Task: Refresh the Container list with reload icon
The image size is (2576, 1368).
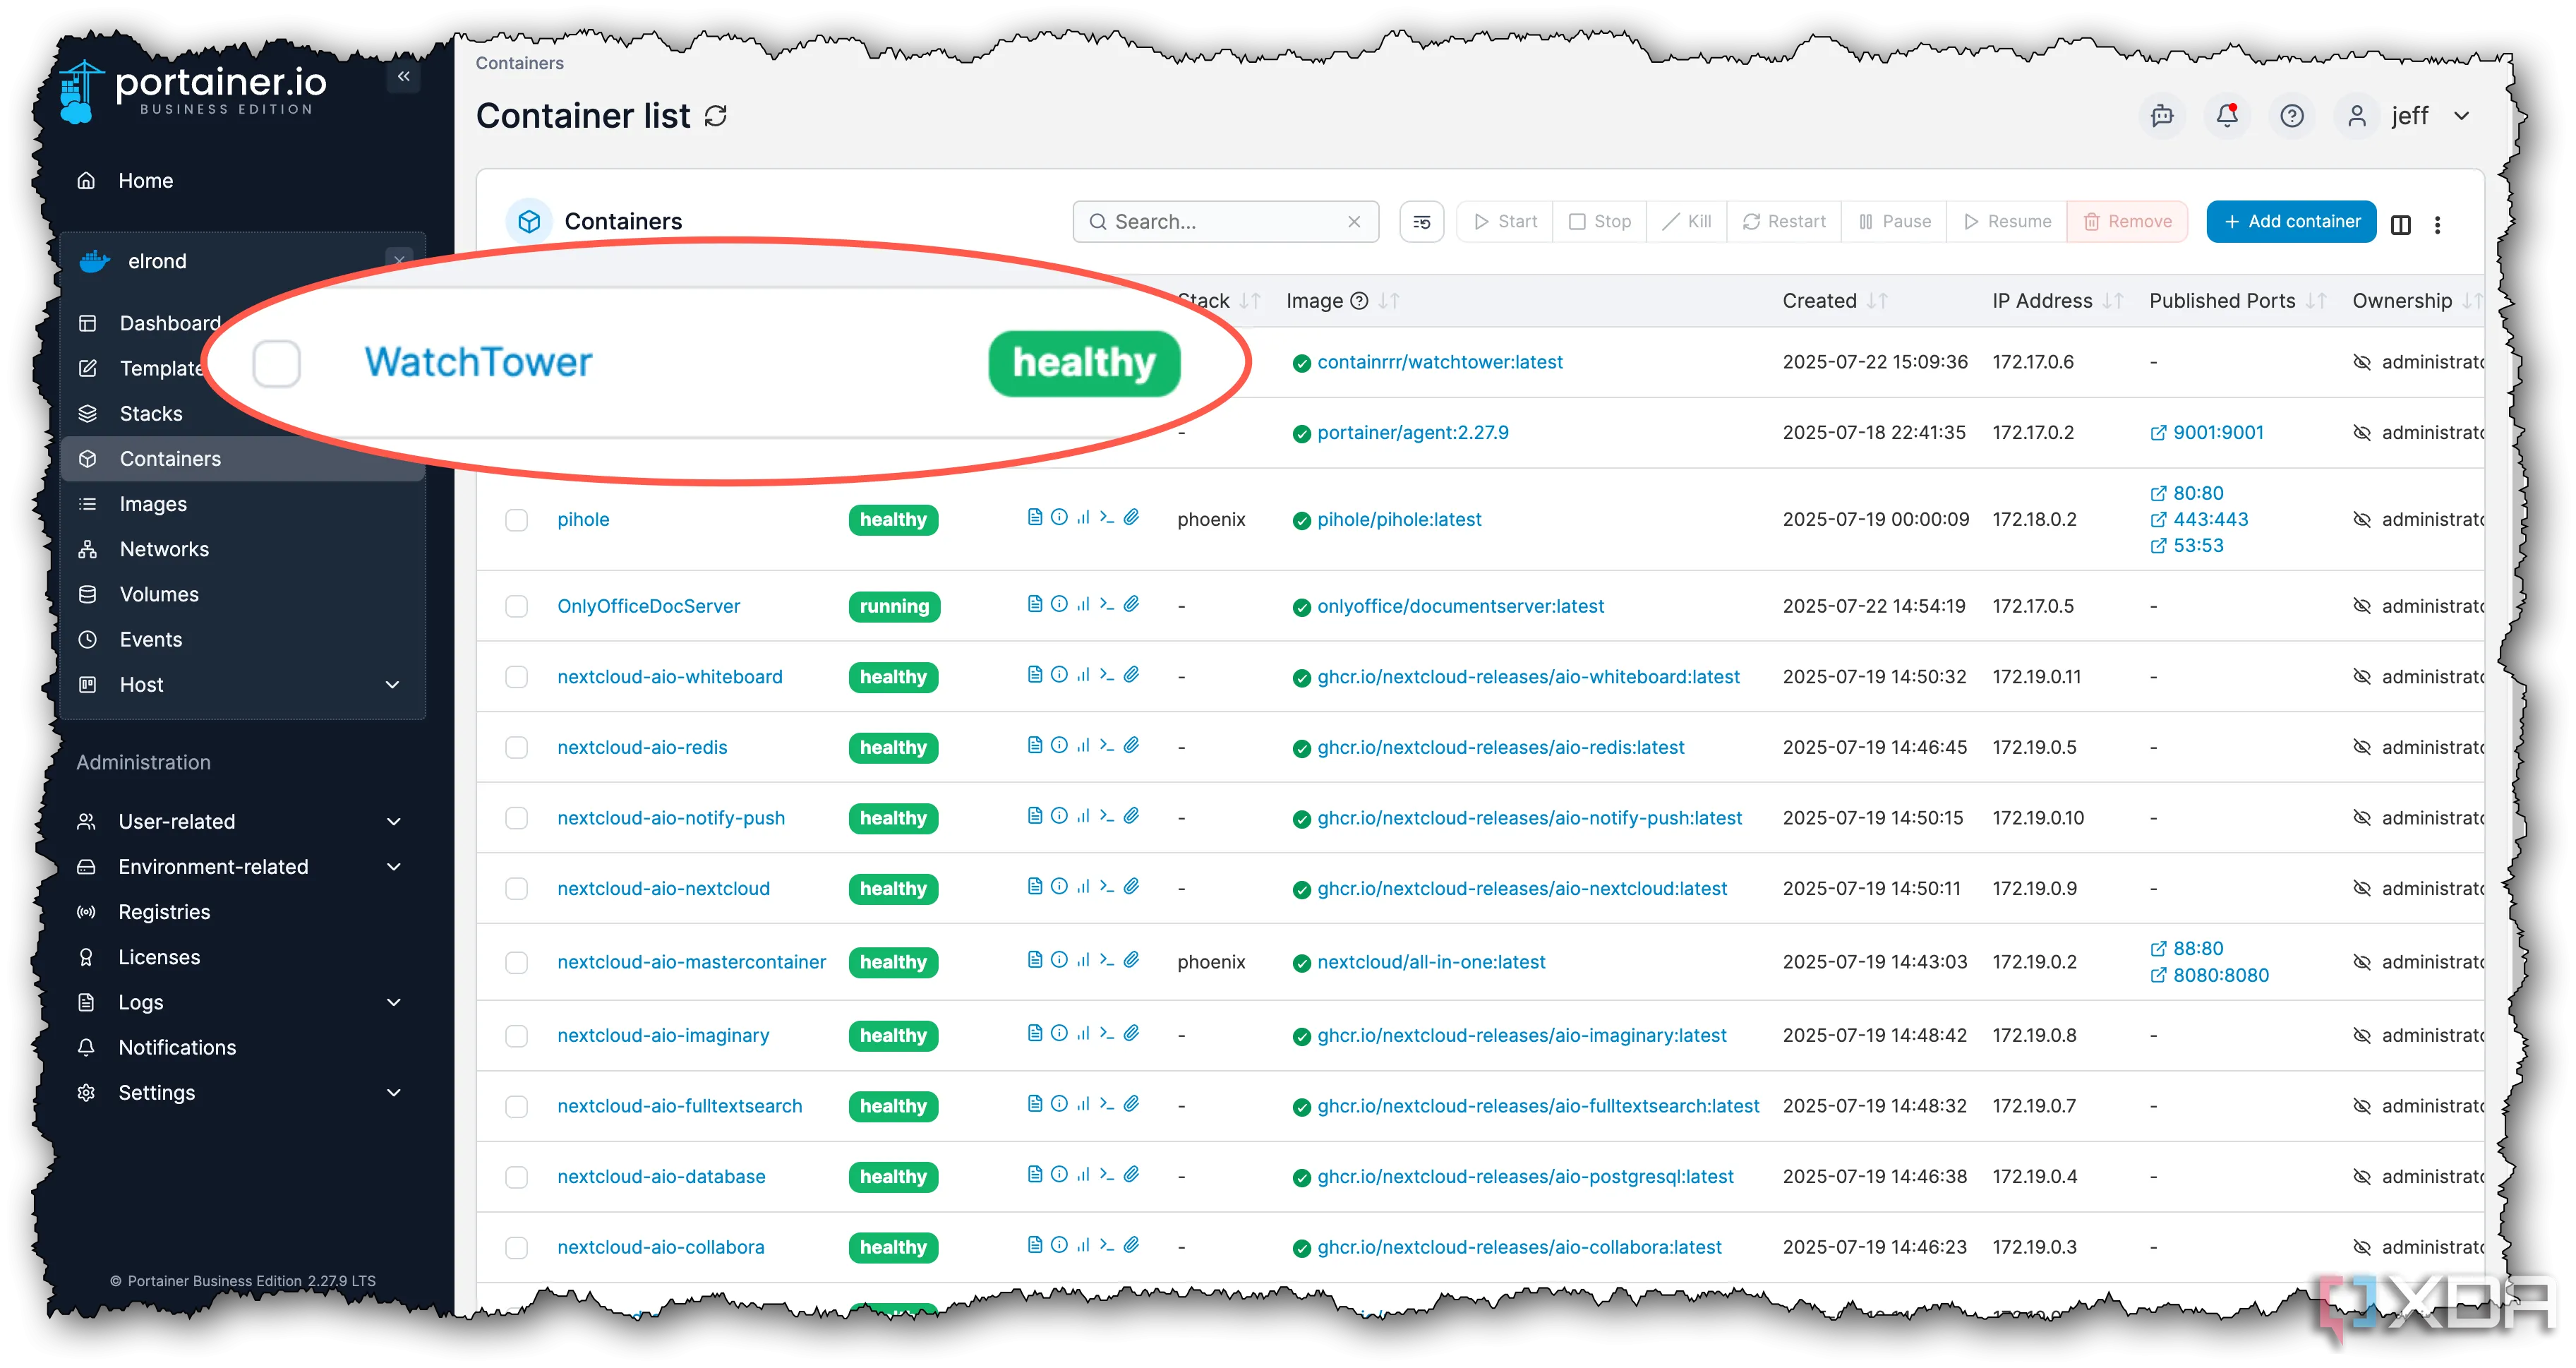Action: [x=716, y=116]
